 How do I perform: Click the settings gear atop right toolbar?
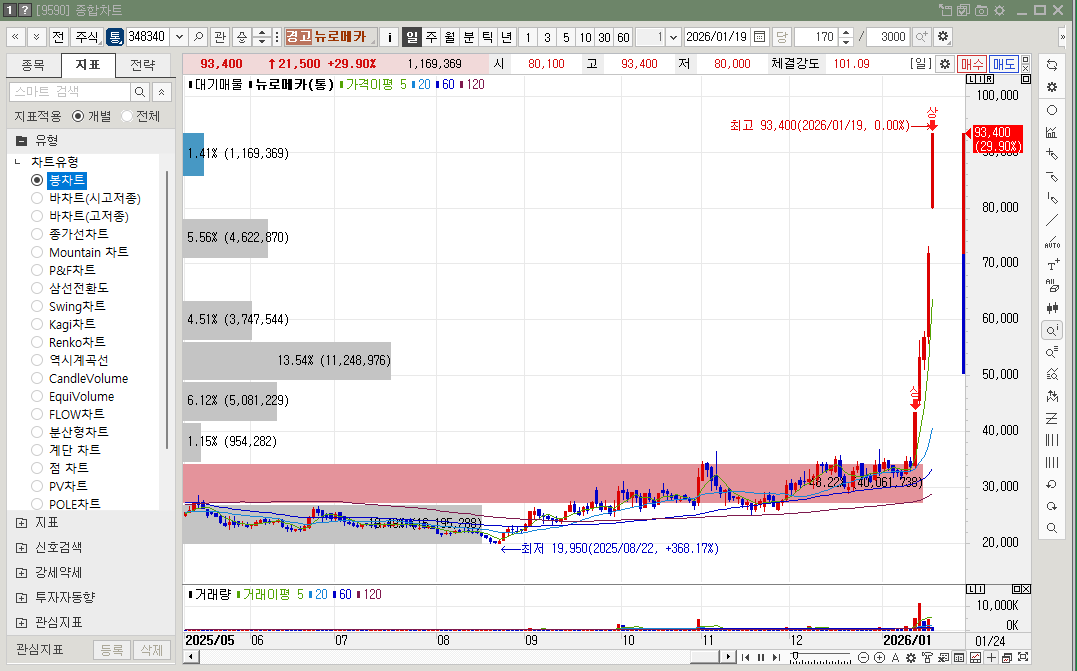click(x=1052, y=87)
